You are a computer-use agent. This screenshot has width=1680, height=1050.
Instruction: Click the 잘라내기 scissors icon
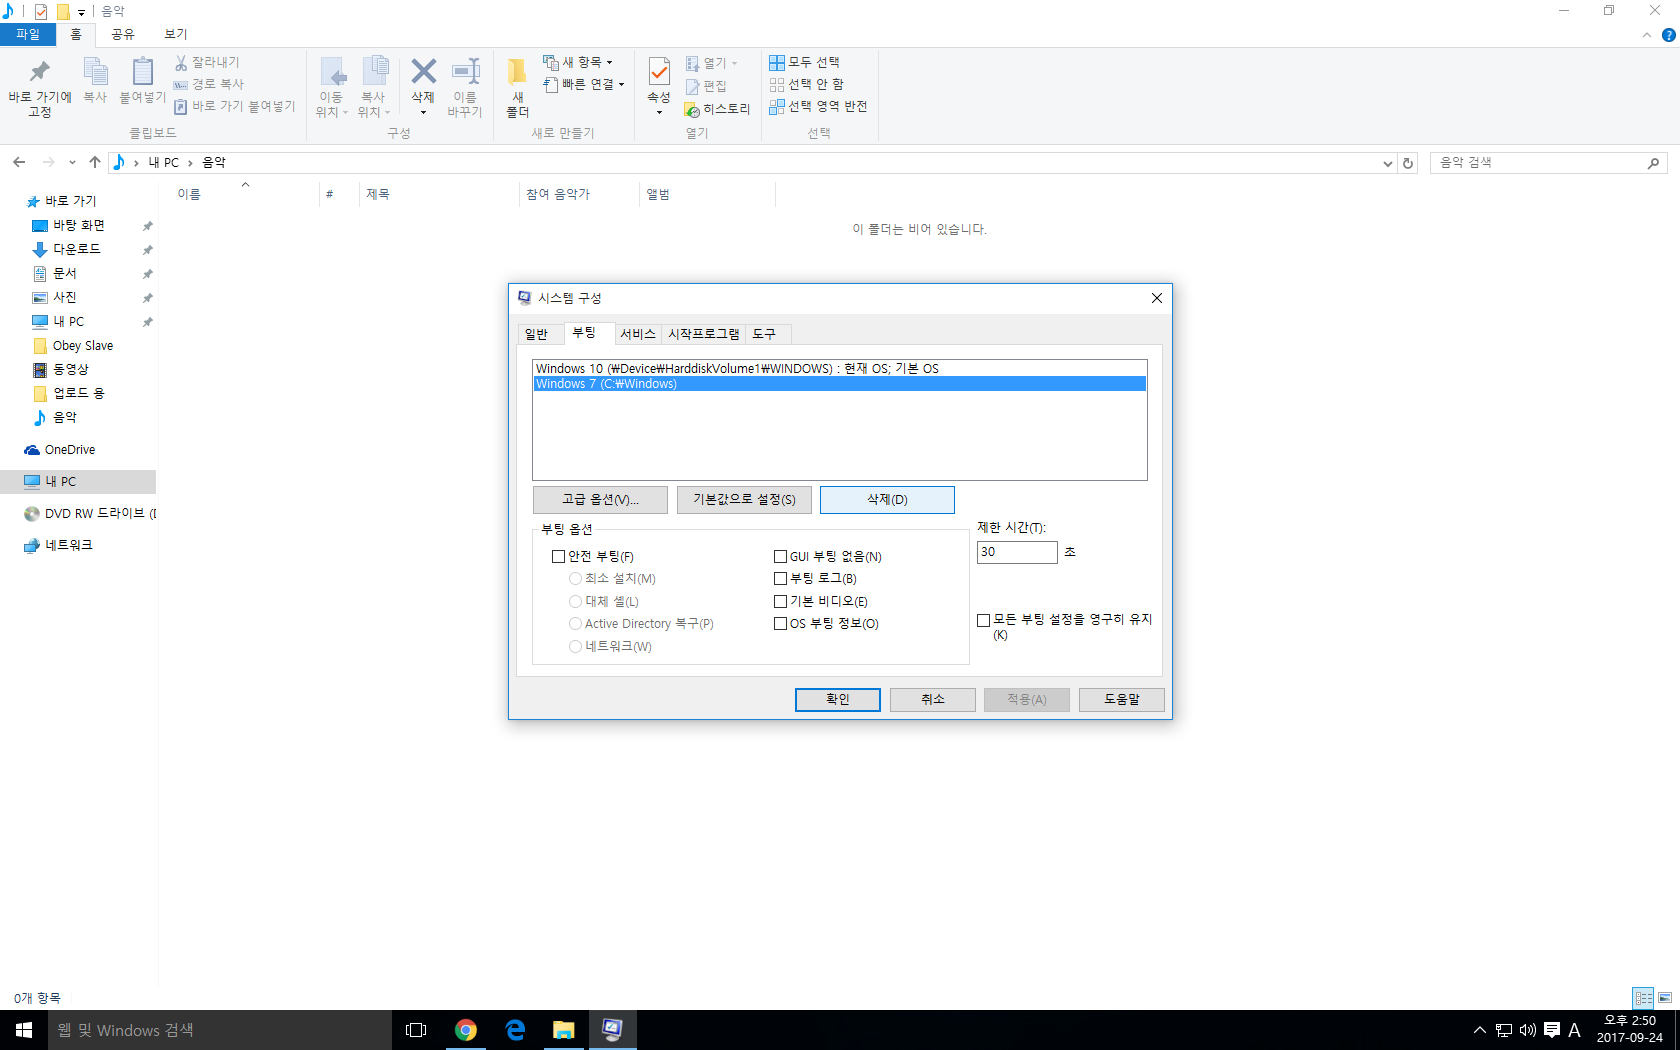tap(181, 62)
